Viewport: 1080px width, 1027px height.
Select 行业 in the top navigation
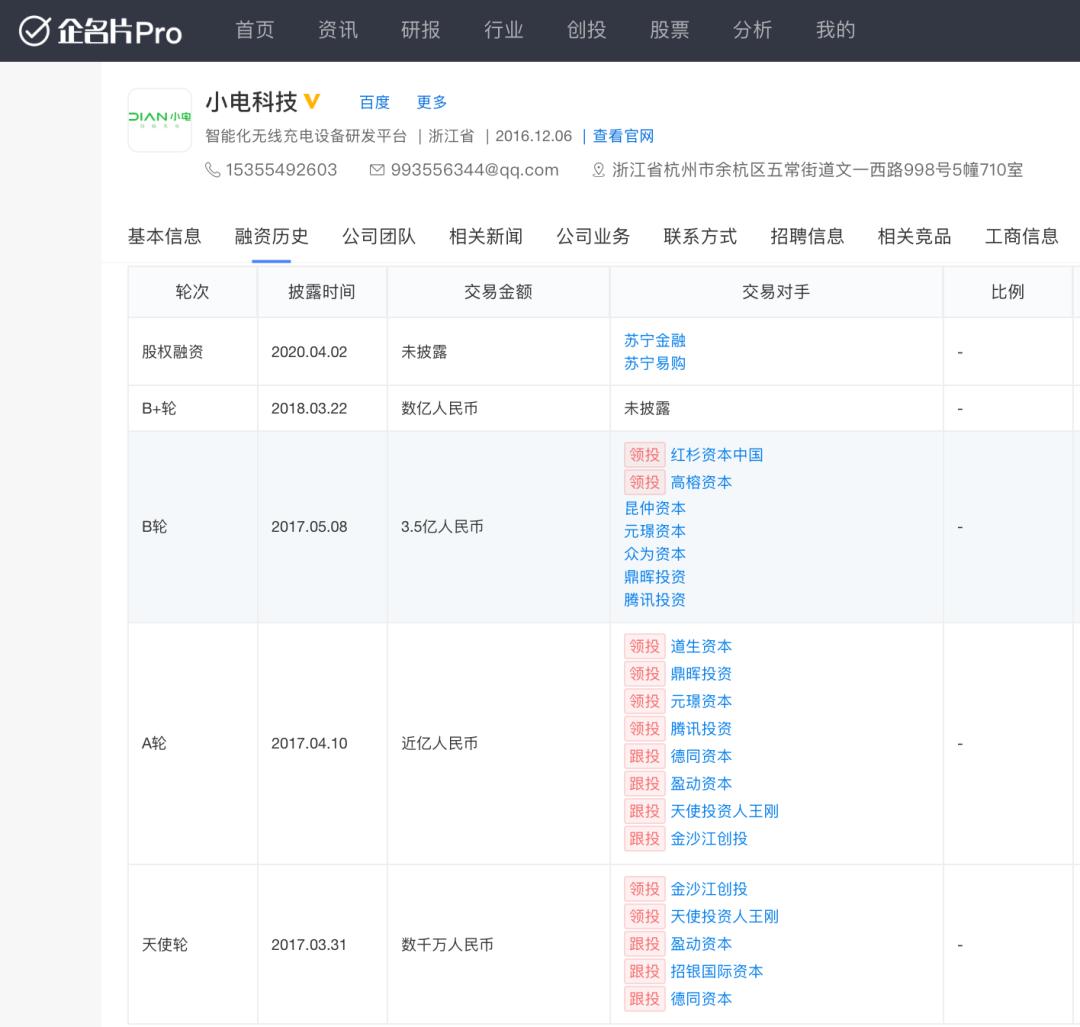click(x=503, y=30)
